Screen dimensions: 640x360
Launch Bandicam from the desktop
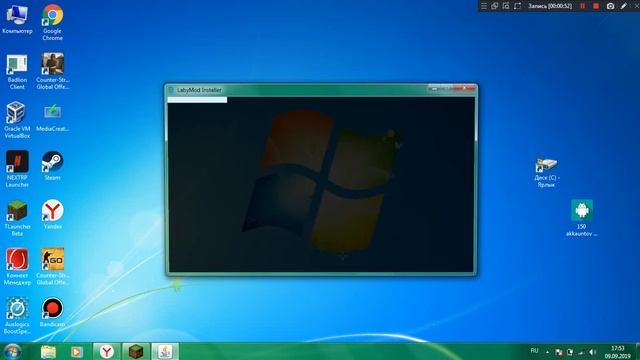(52, 313)
